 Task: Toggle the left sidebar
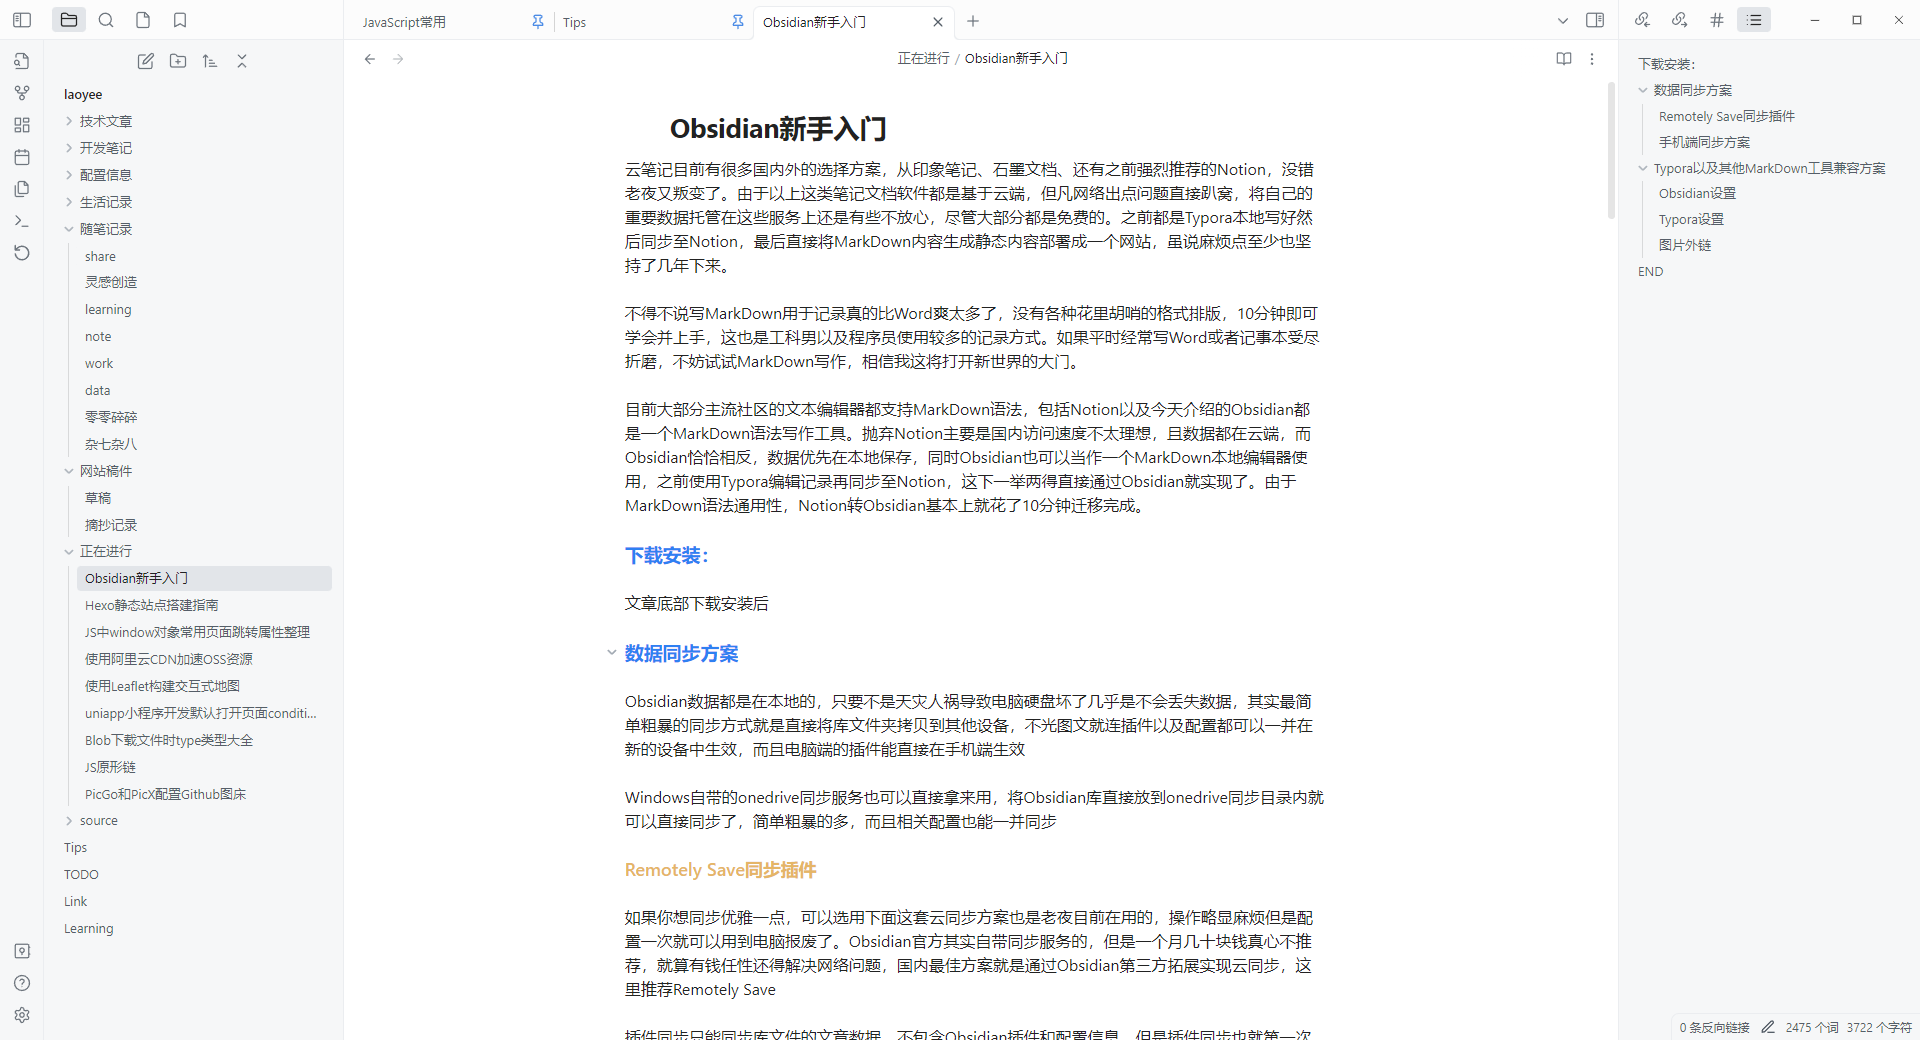coord(22,20)
